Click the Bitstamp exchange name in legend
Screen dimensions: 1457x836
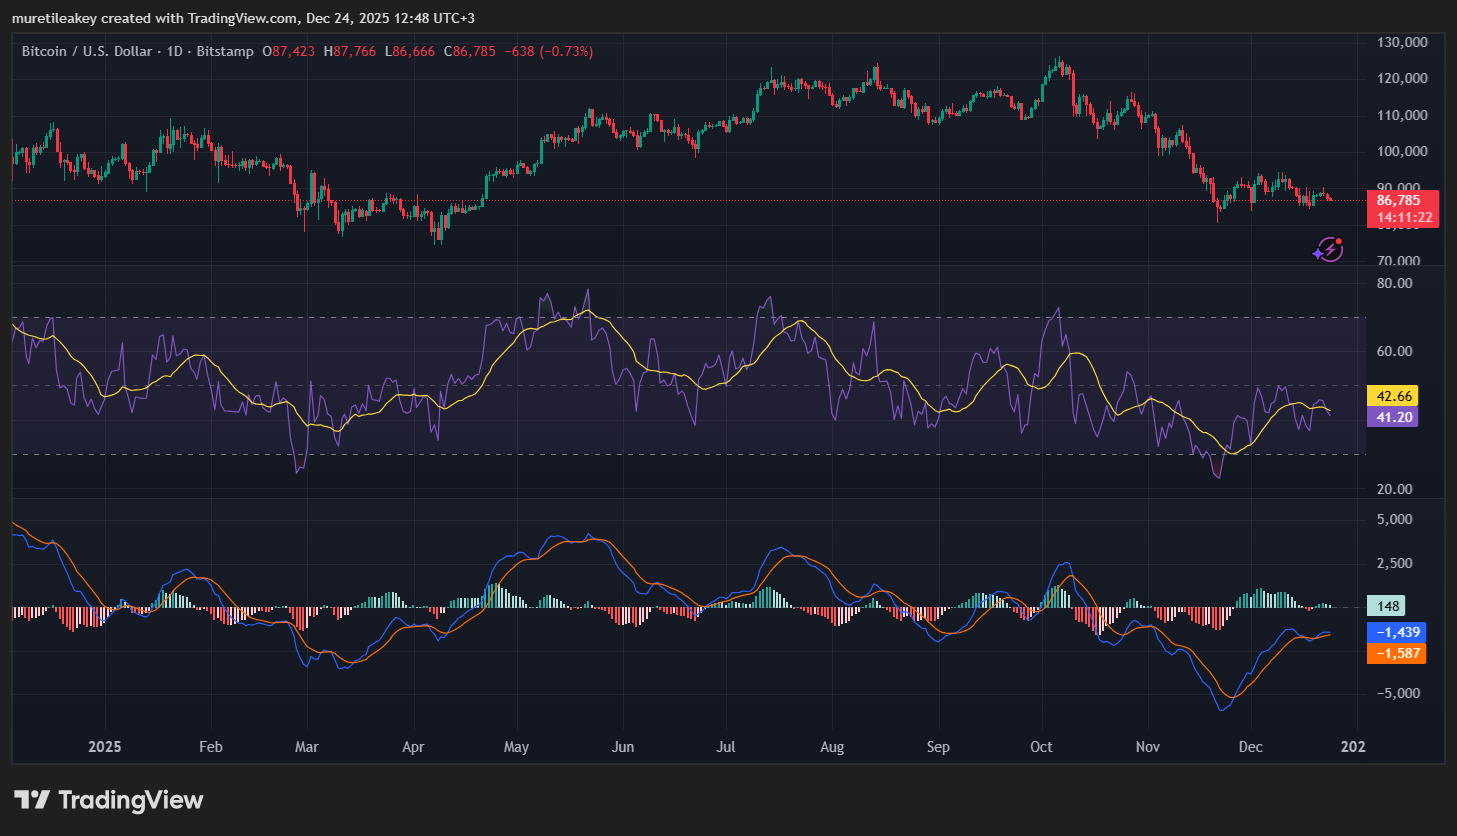(x=225, y=51)
